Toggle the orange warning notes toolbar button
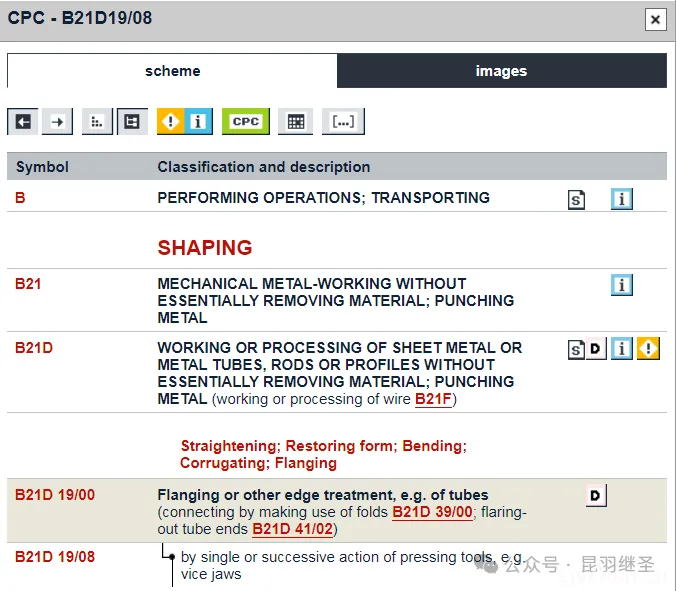 coord(171,122)
